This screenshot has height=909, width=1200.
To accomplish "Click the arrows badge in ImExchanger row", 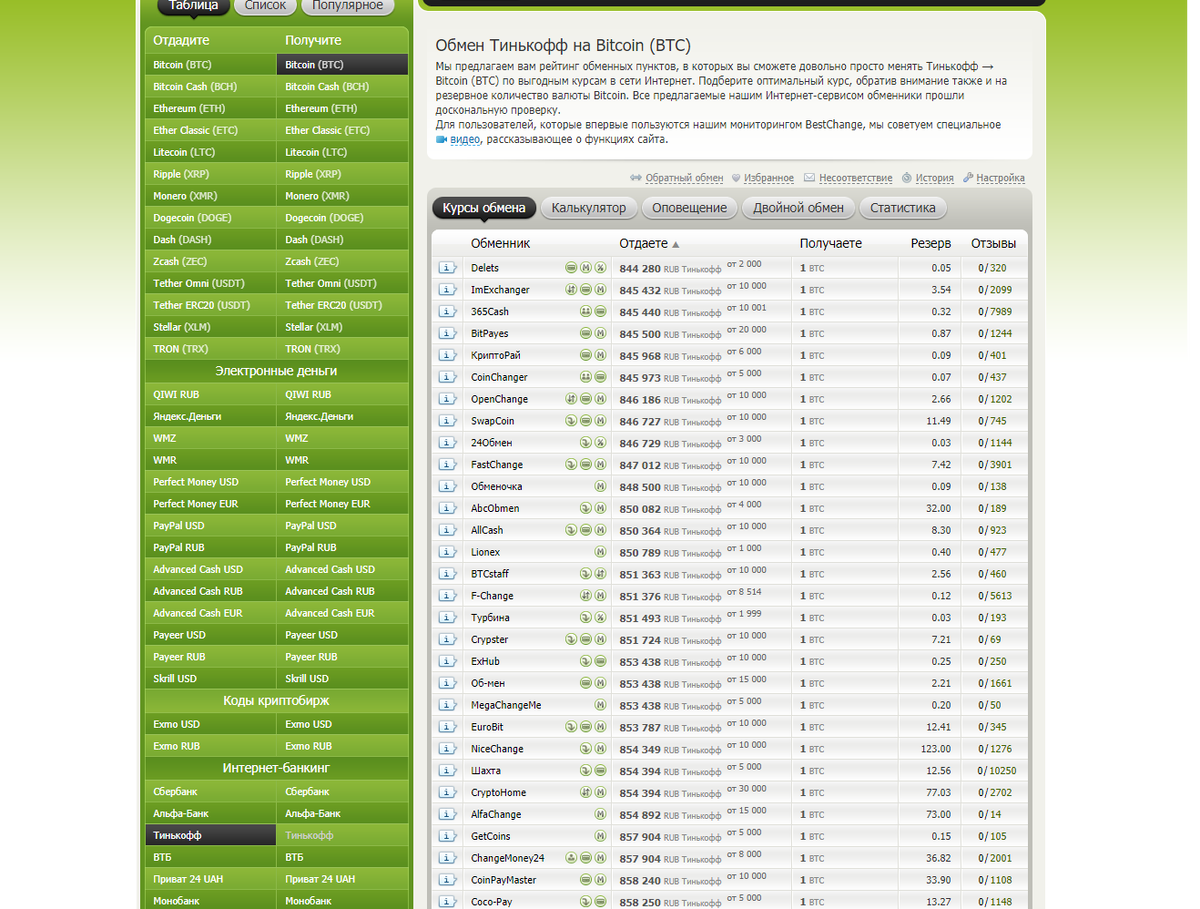I will (571, 290).
